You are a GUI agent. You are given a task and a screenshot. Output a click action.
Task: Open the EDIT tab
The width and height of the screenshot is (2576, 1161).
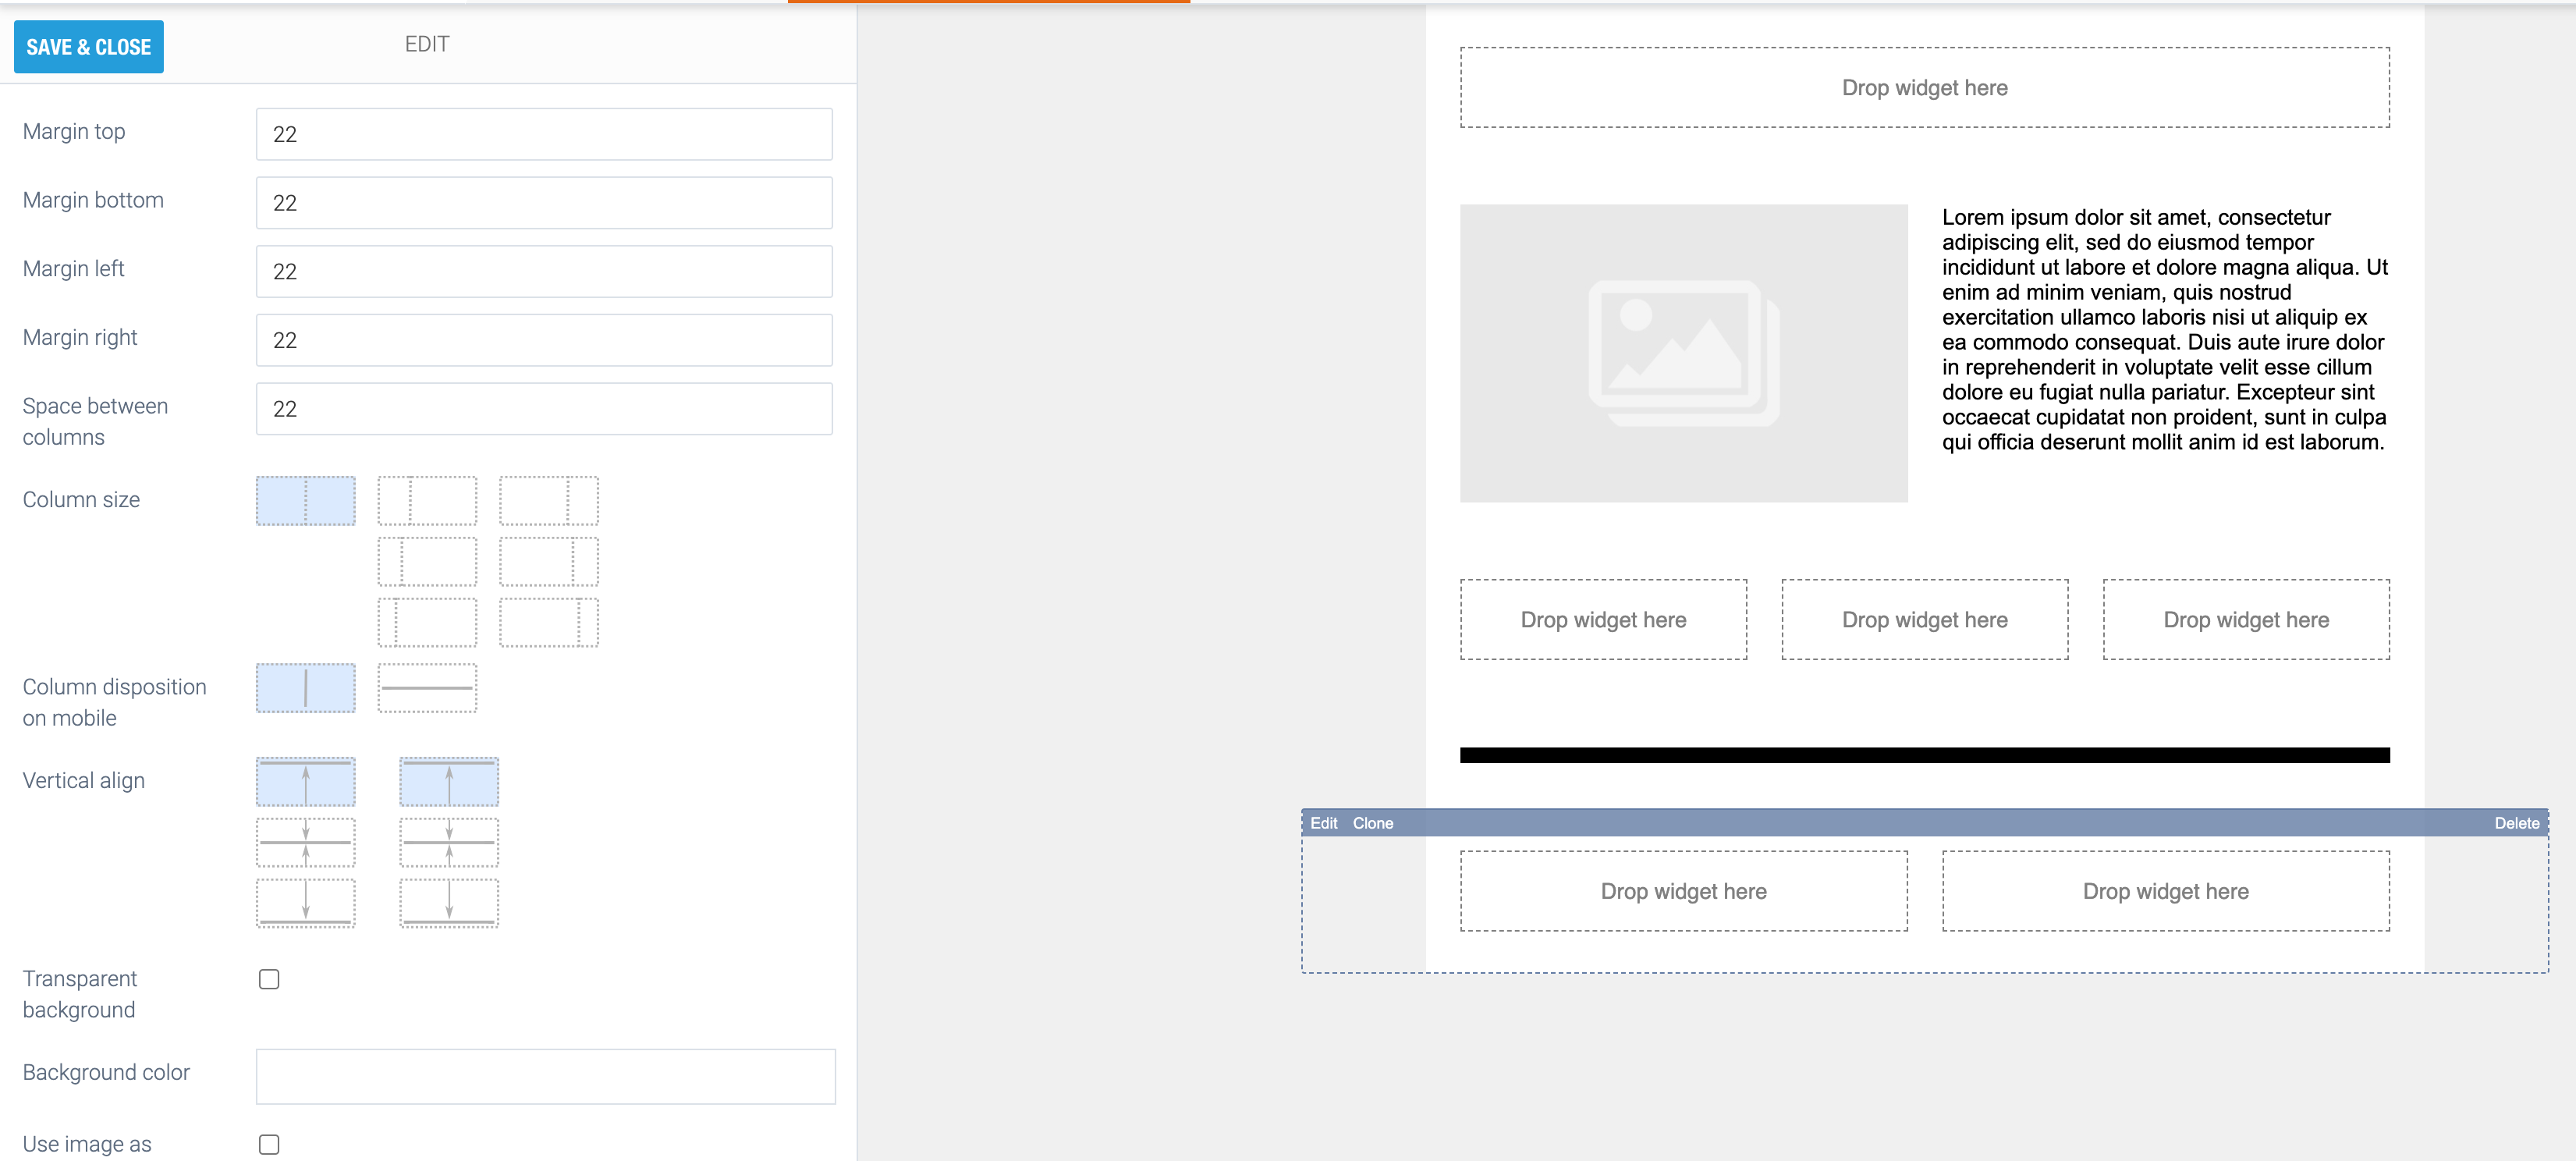(x=427, y=44)
